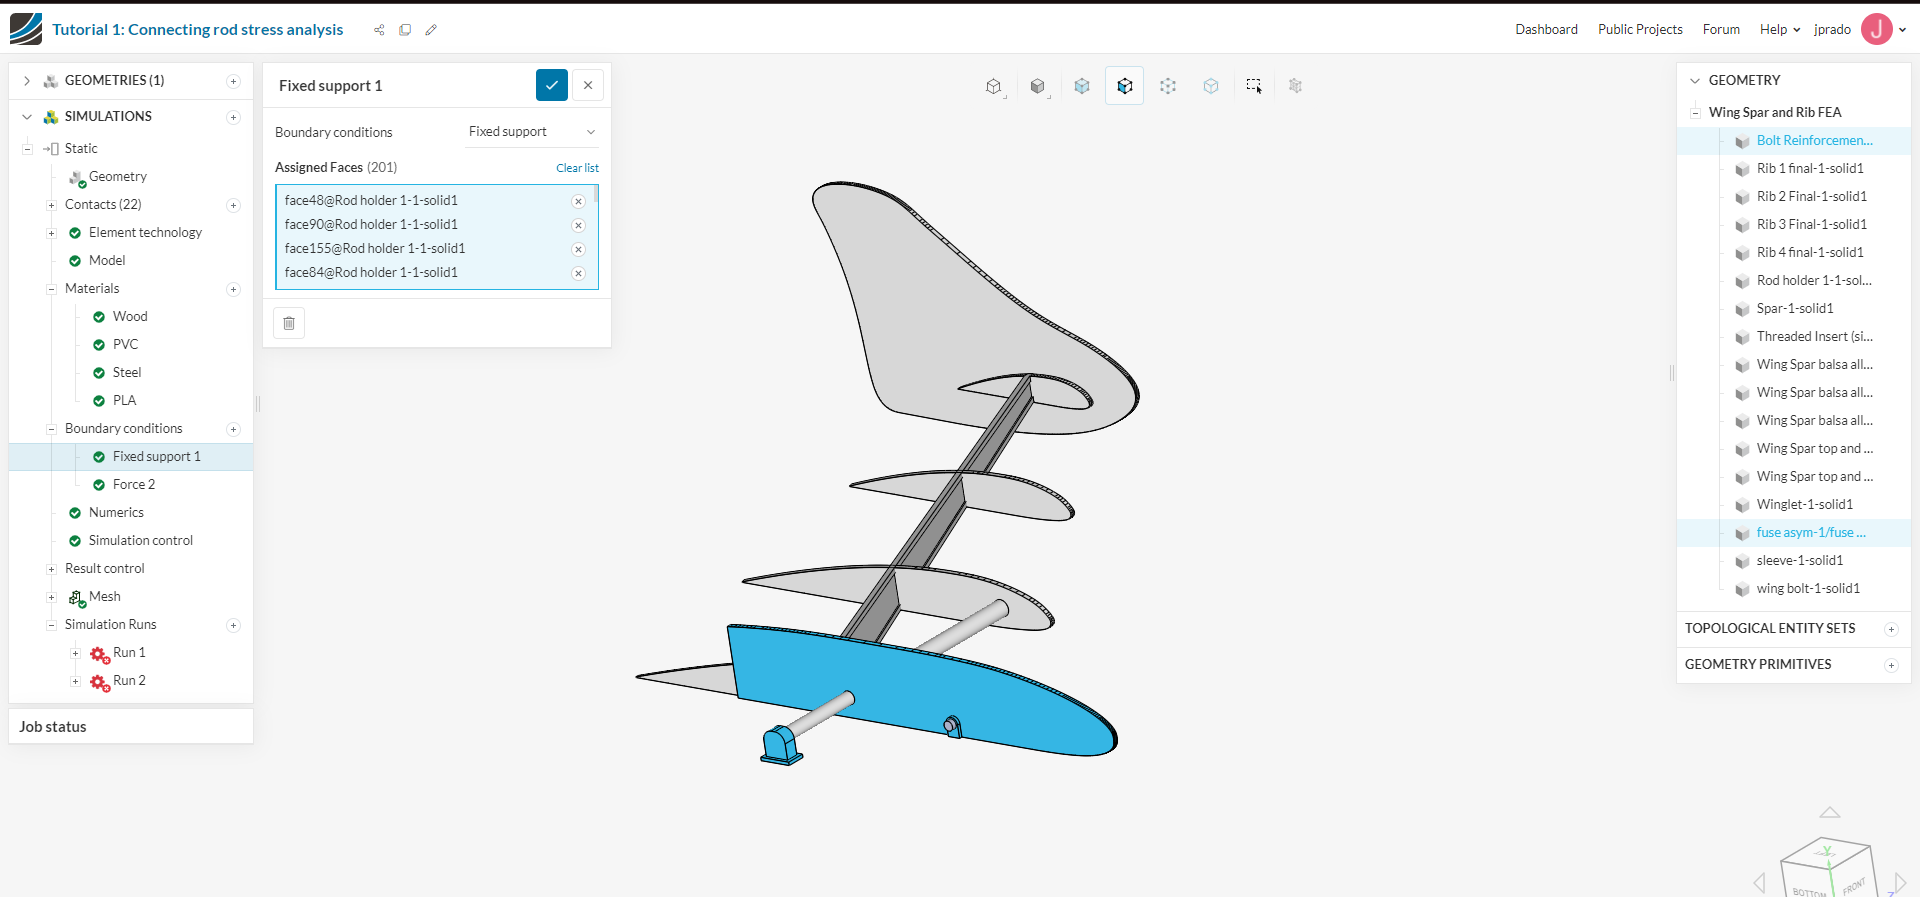The width and height of the screenshot is (1920, 897).
Task: Copy the project using duplicate icon
Action: click(x=405, y=30)
